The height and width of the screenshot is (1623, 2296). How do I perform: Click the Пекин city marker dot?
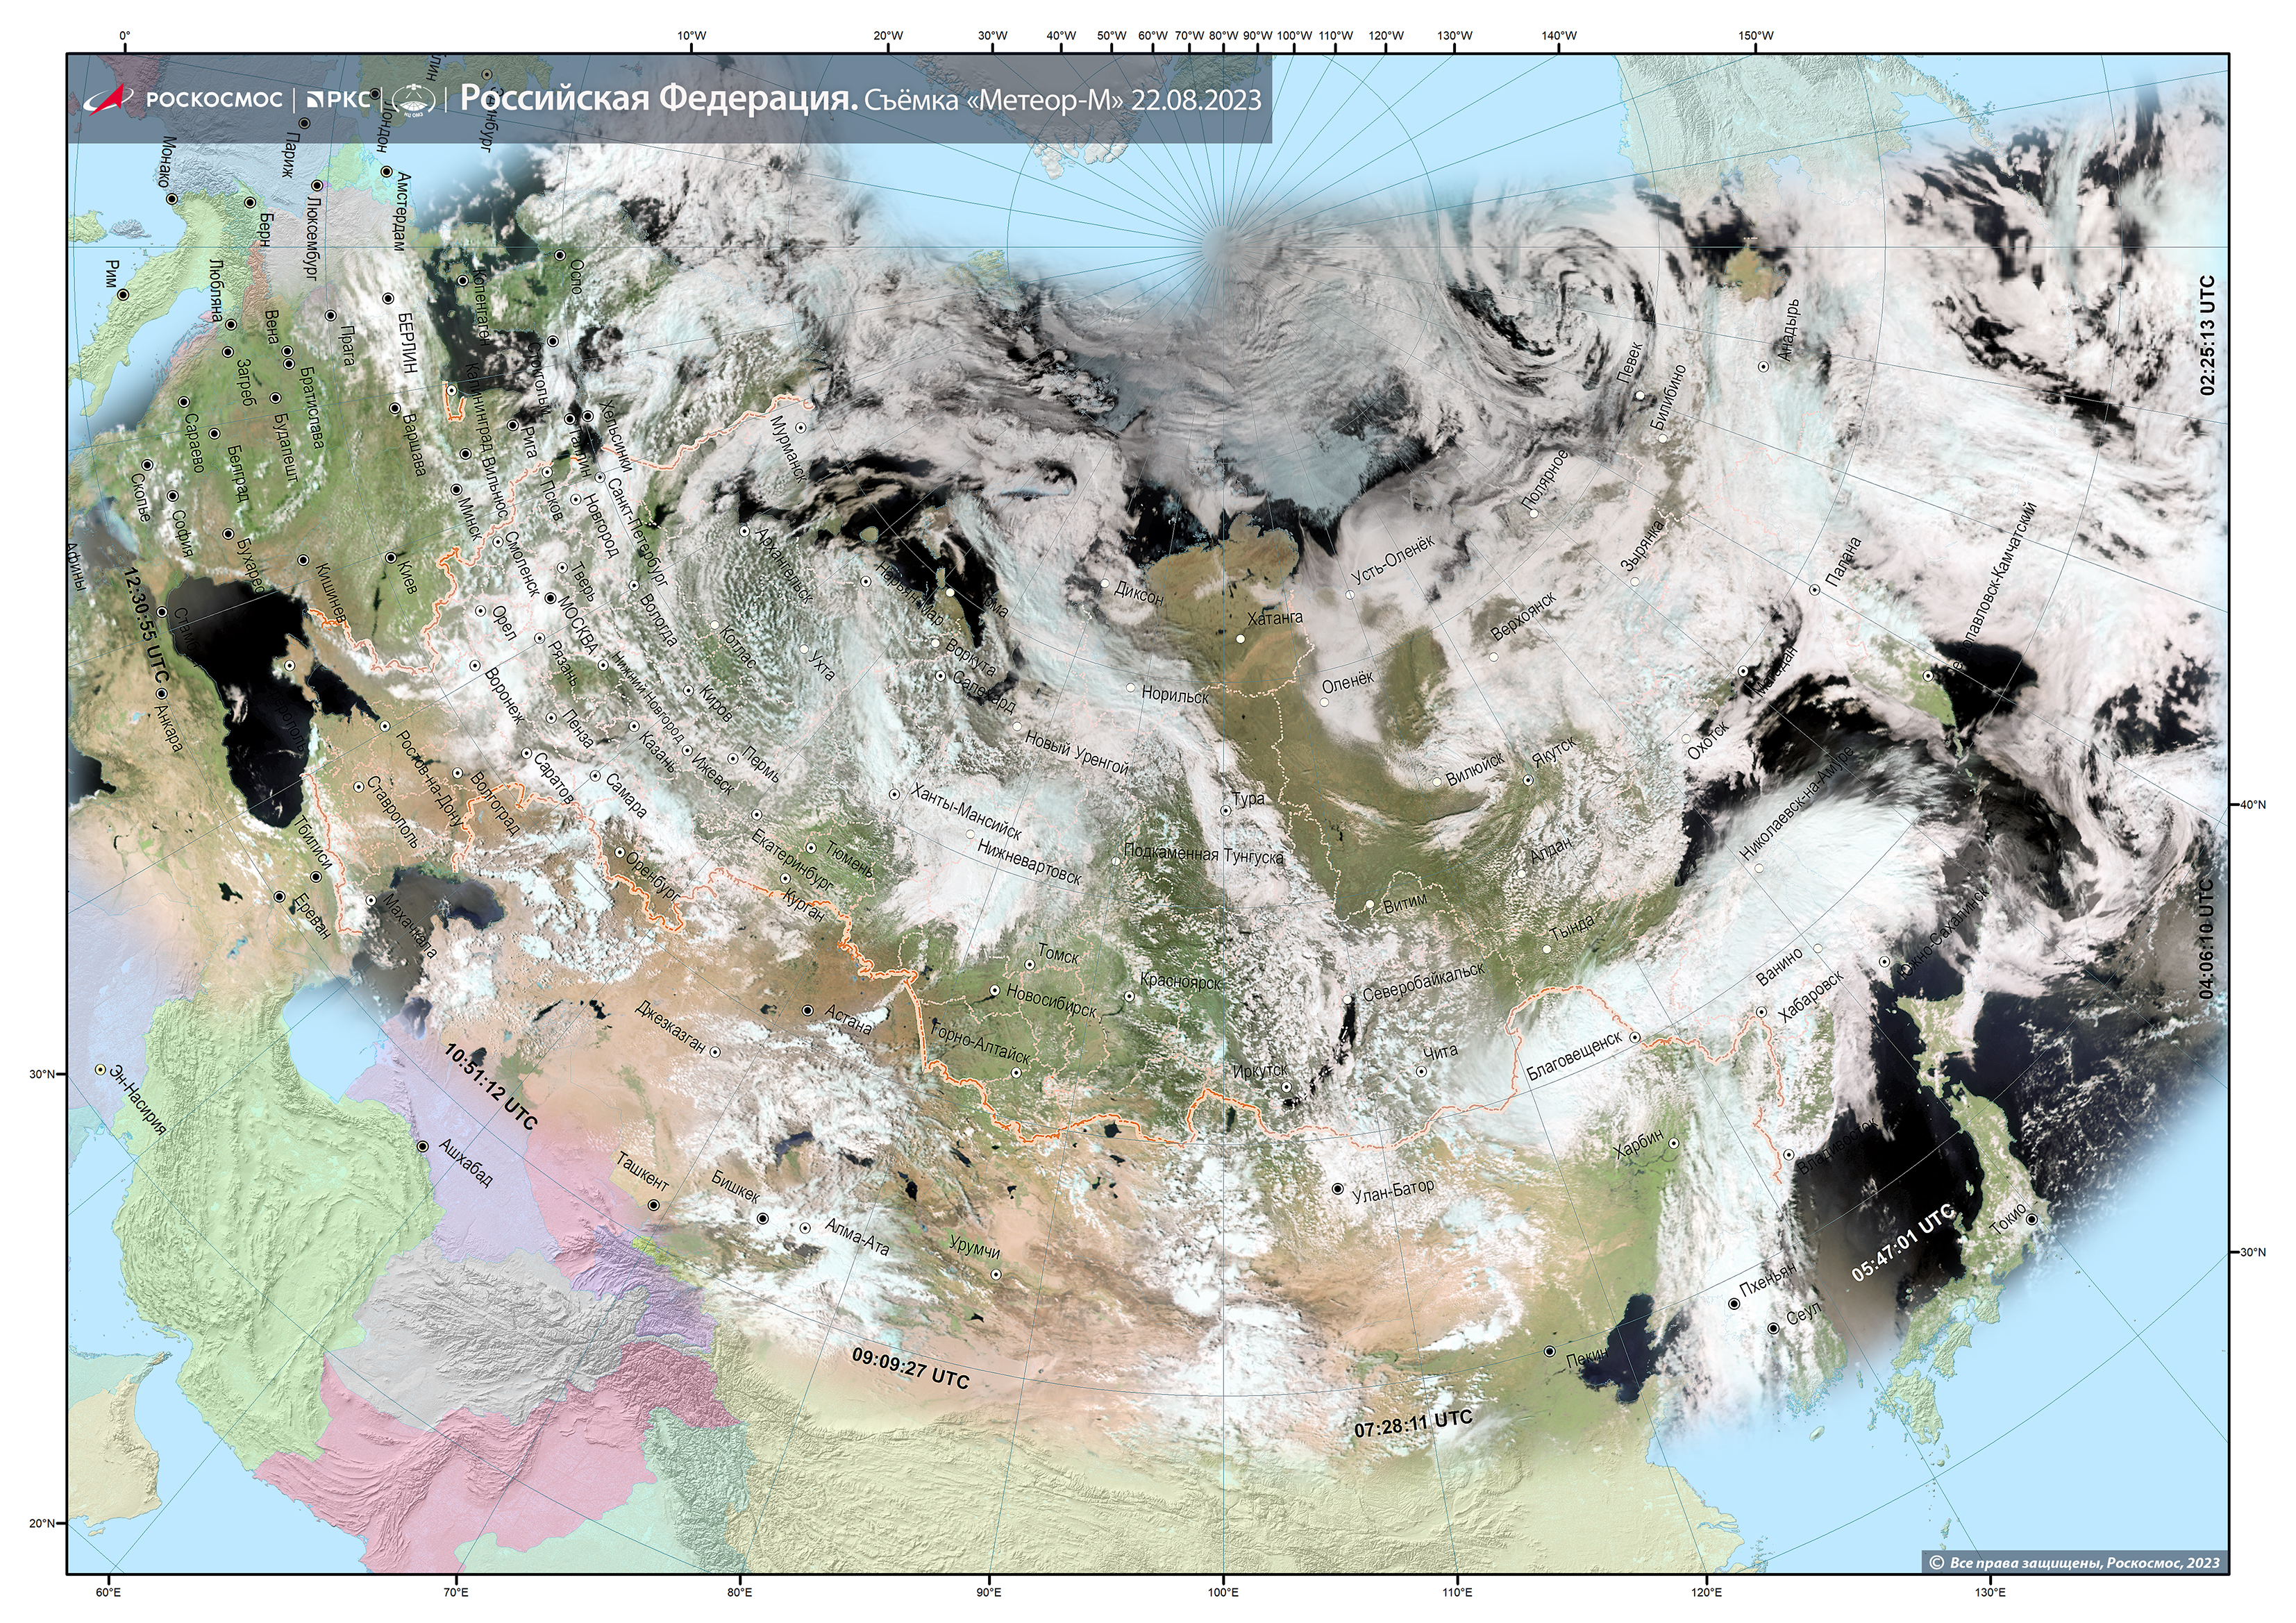tap(1549, 1351)
